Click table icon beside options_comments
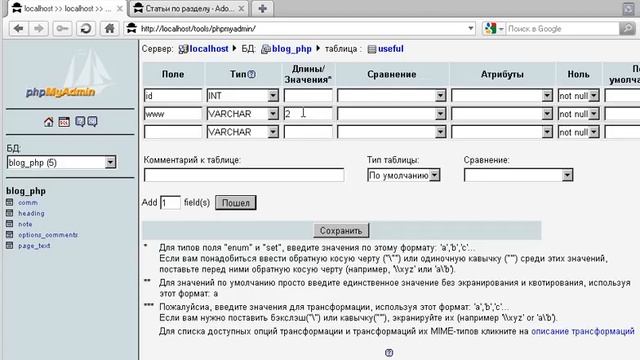The width and height of the screenshot is (640, 360). tap(10, 235)
